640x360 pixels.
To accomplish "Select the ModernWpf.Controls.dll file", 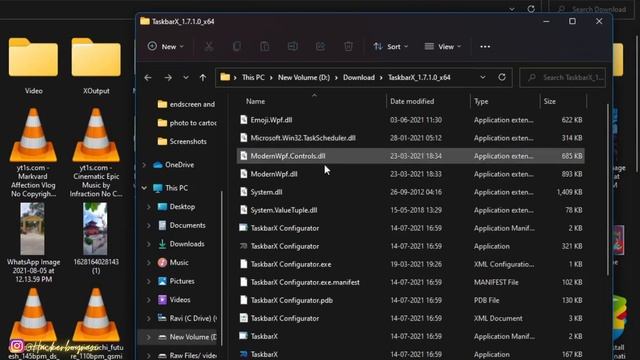I will [x=410, y=156].
